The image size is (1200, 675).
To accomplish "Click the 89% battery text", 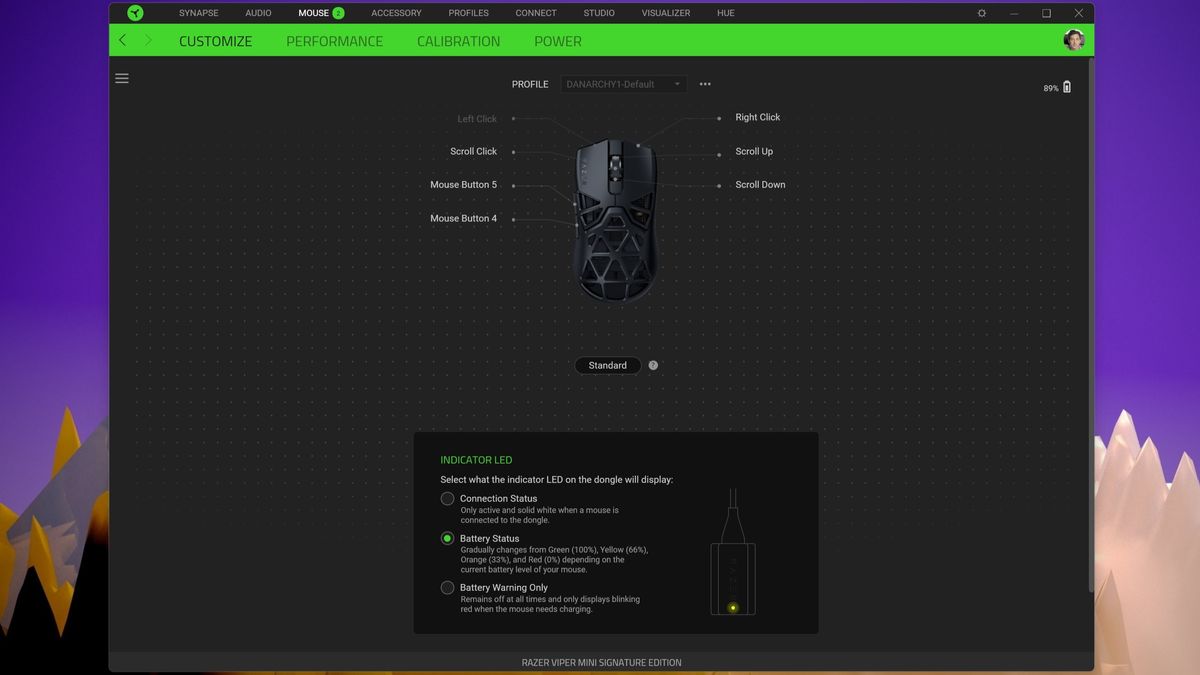I will click(x=1051, y=88).
